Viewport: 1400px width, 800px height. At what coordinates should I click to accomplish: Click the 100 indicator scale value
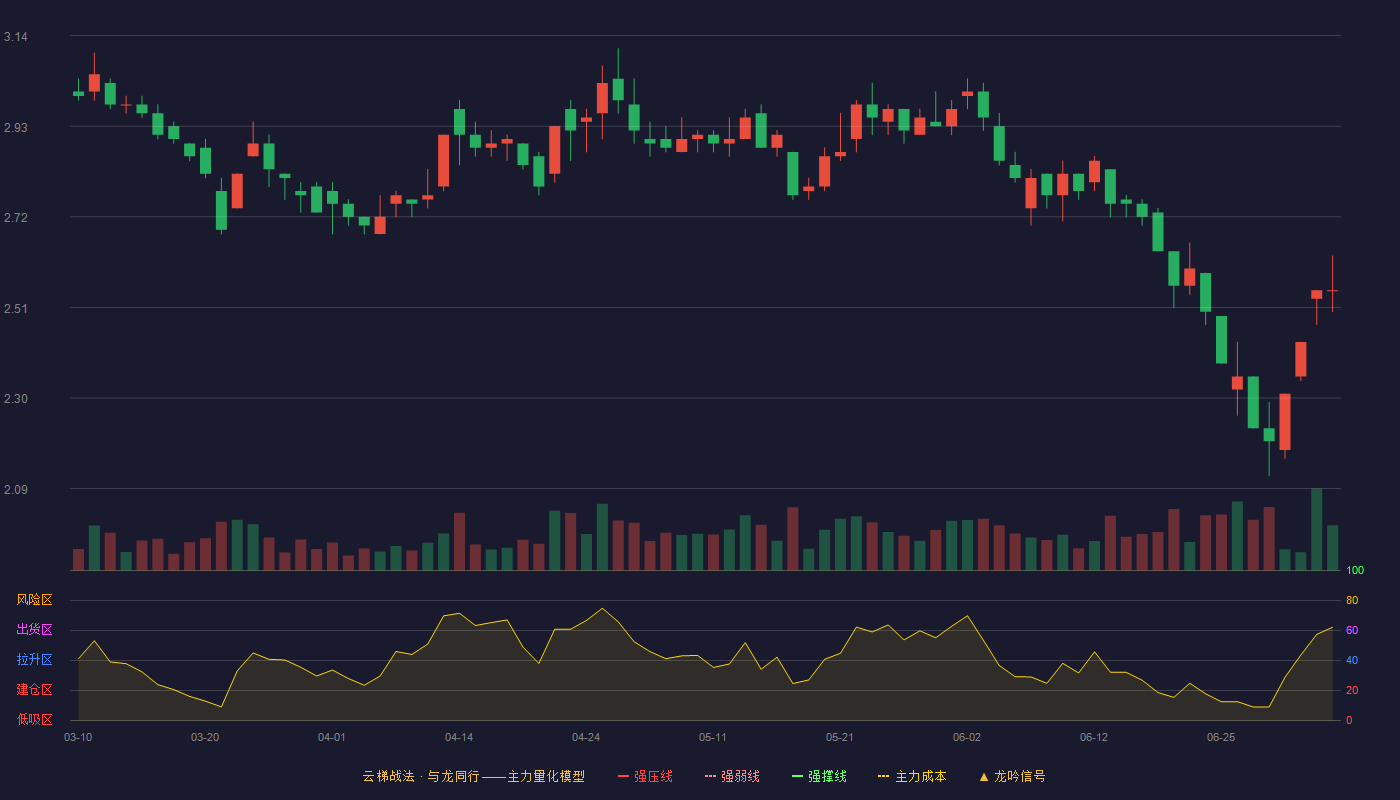(1355, 571)
